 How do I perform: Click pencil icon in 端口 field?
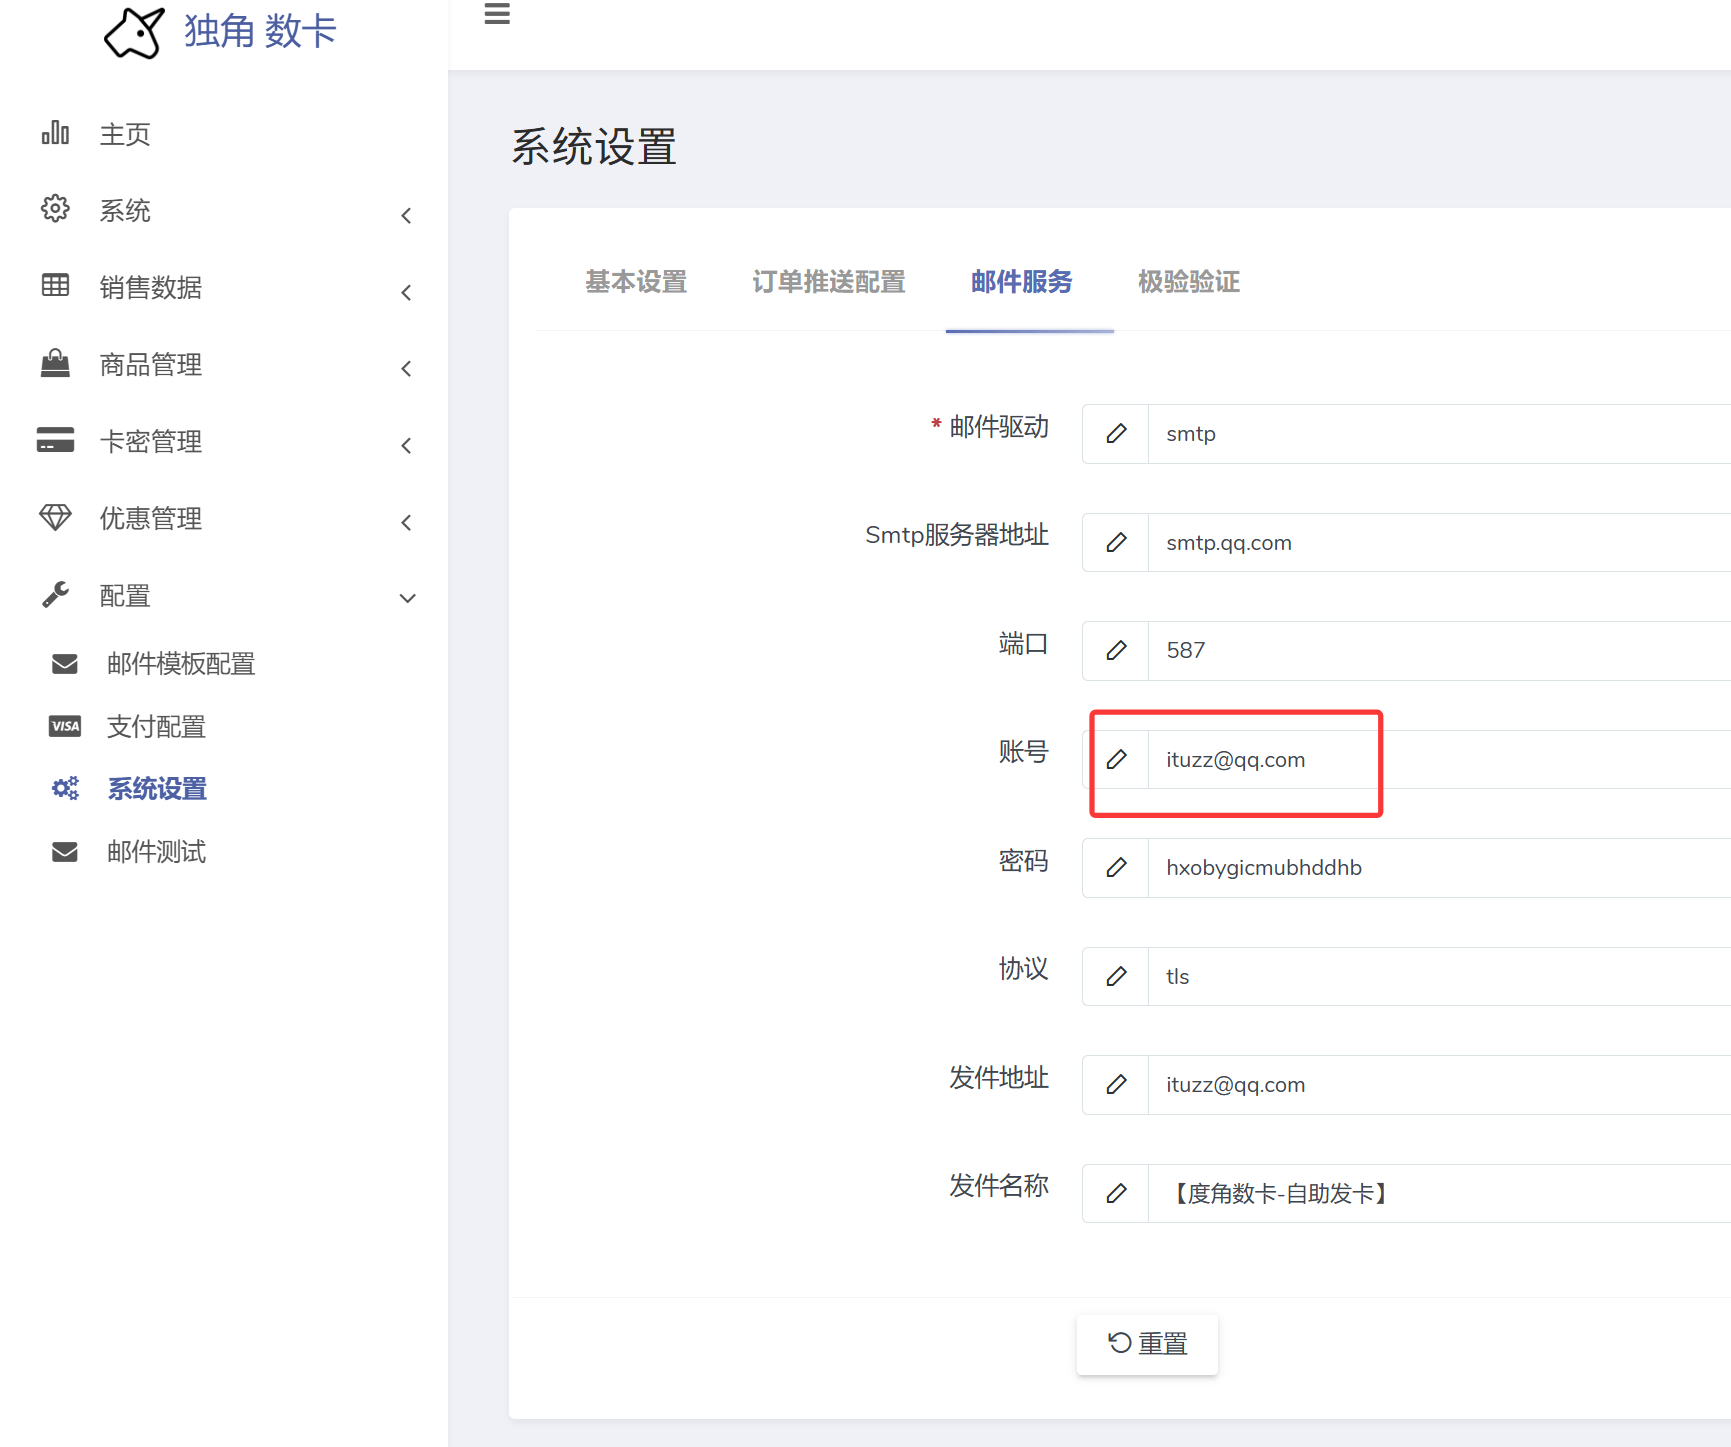pos(1116,651)
